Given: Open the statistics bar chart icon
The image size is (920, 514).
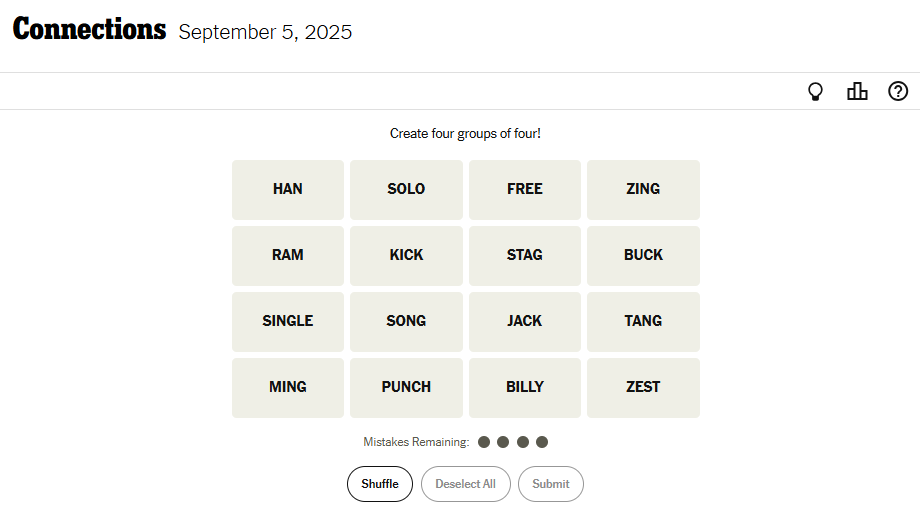Looking at the screenshot, I should tap(857, 92).
